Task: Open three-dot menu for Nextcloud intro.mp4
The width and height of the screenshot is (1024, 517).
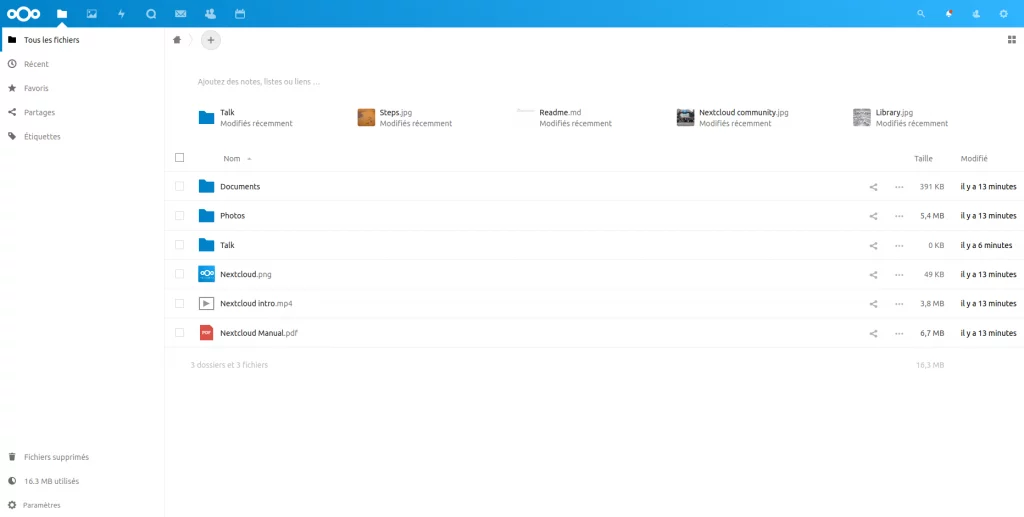Action: pos(899,304)
